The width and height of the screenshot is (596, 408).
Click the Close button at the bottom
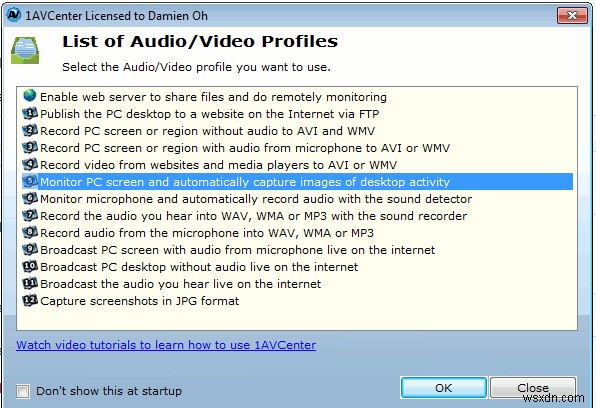coord(533,388)
